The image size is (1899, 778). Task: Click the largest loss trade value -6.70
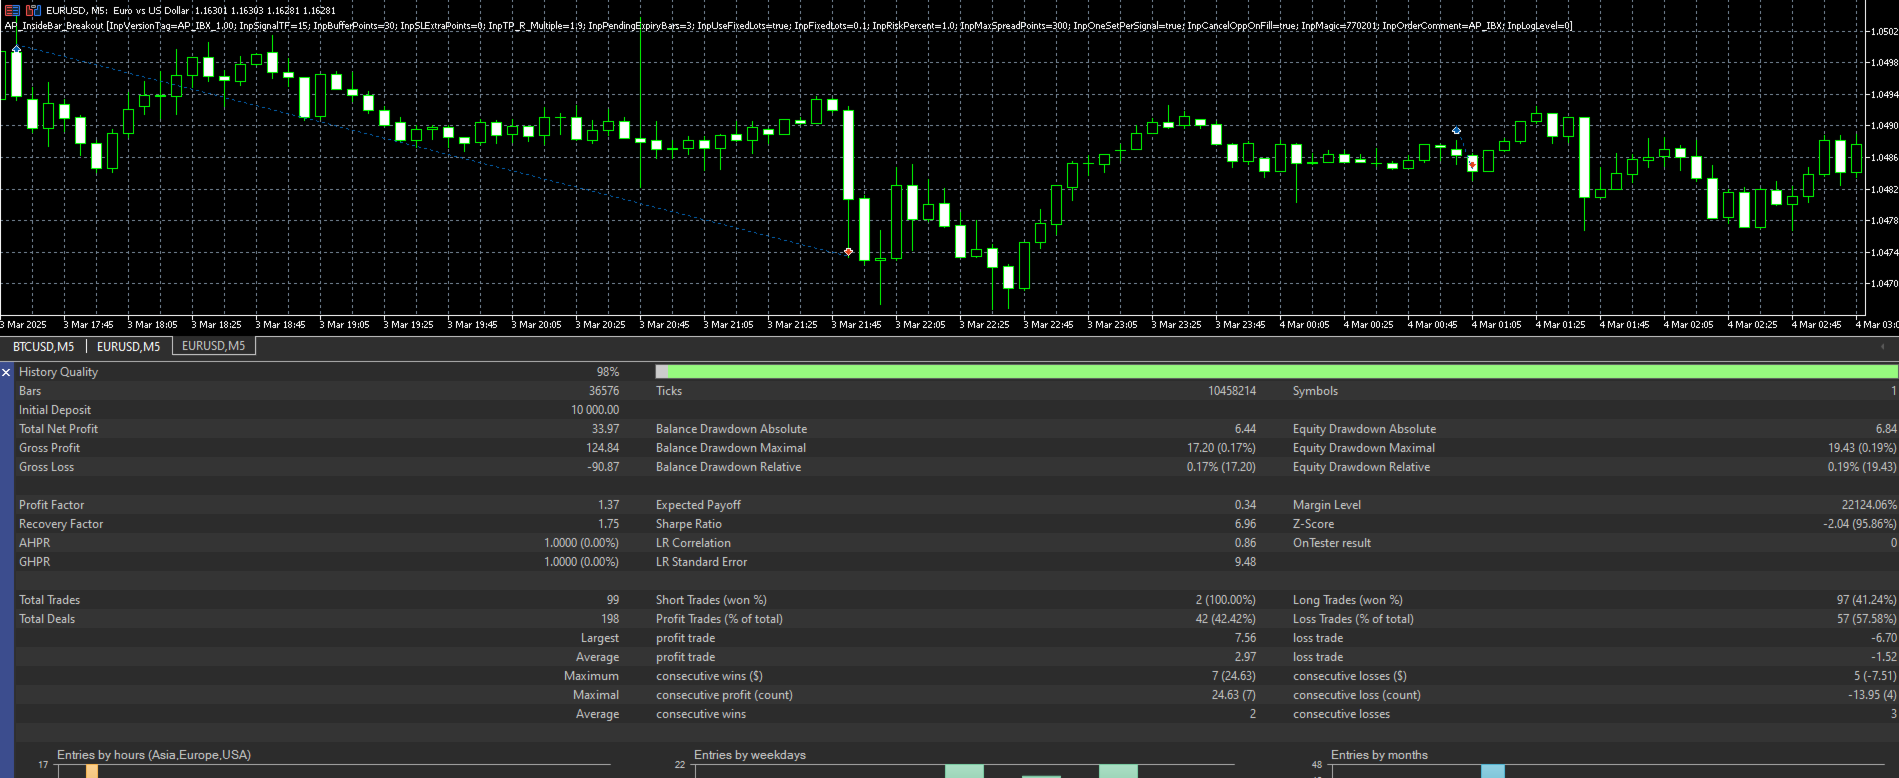1884,638
